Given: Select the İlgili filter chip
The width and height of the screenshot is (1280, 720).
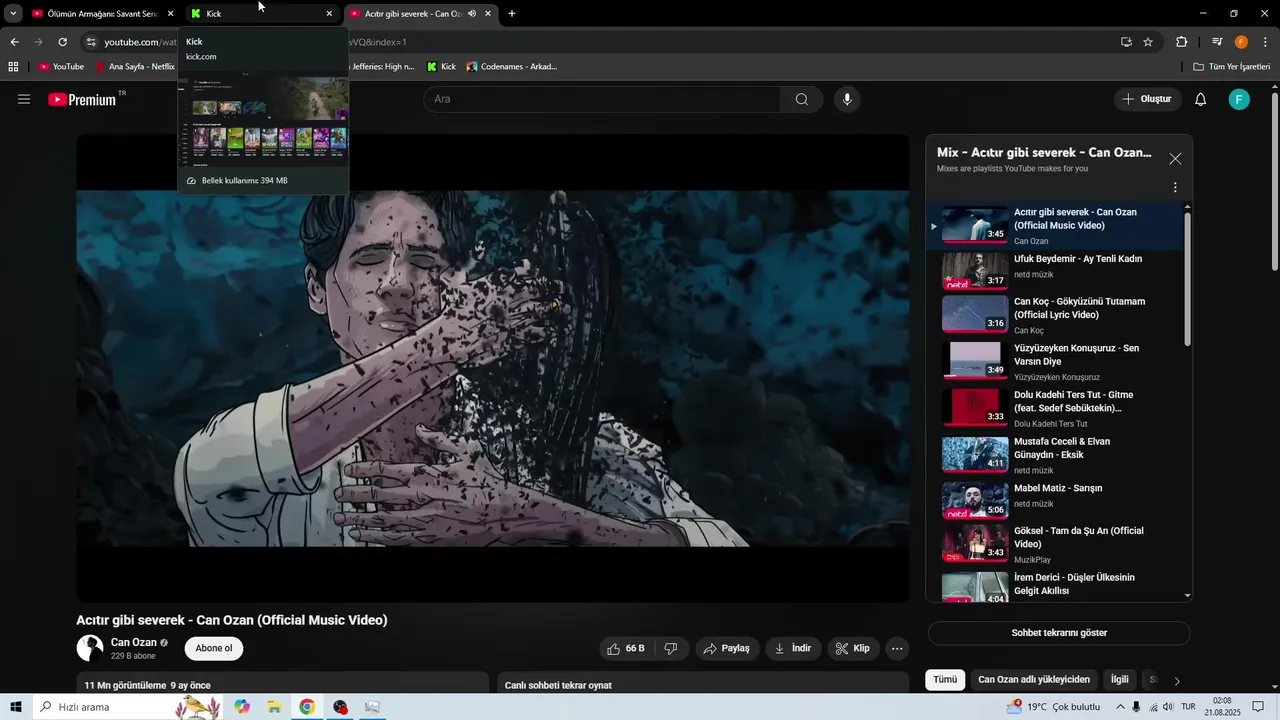Looking at the screenshot, I should 1120,679.
